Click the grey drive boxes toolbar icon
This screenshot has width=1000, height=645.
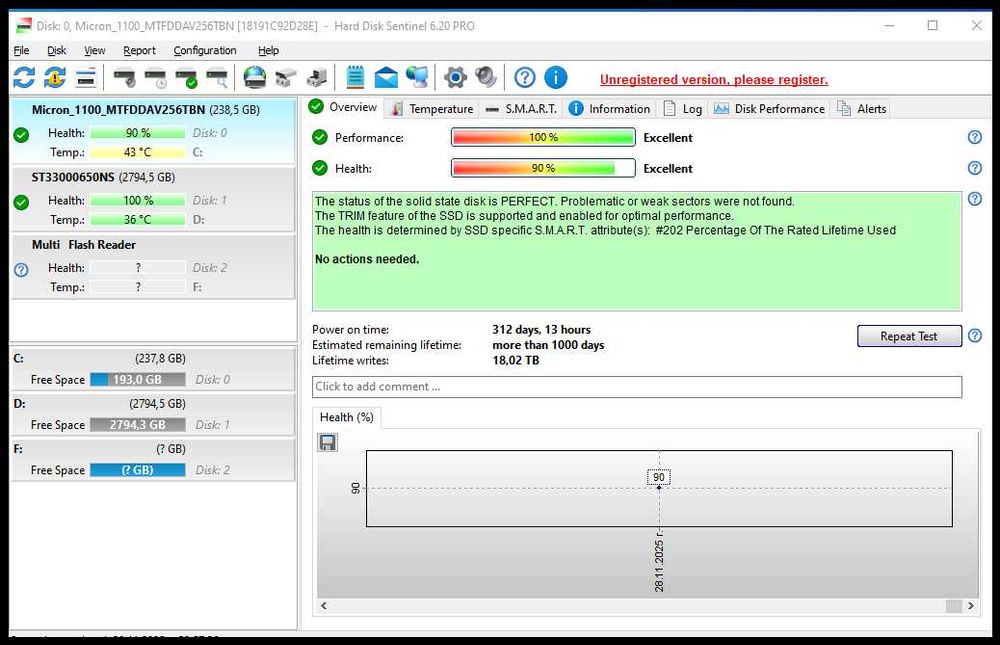click(285, 78)
